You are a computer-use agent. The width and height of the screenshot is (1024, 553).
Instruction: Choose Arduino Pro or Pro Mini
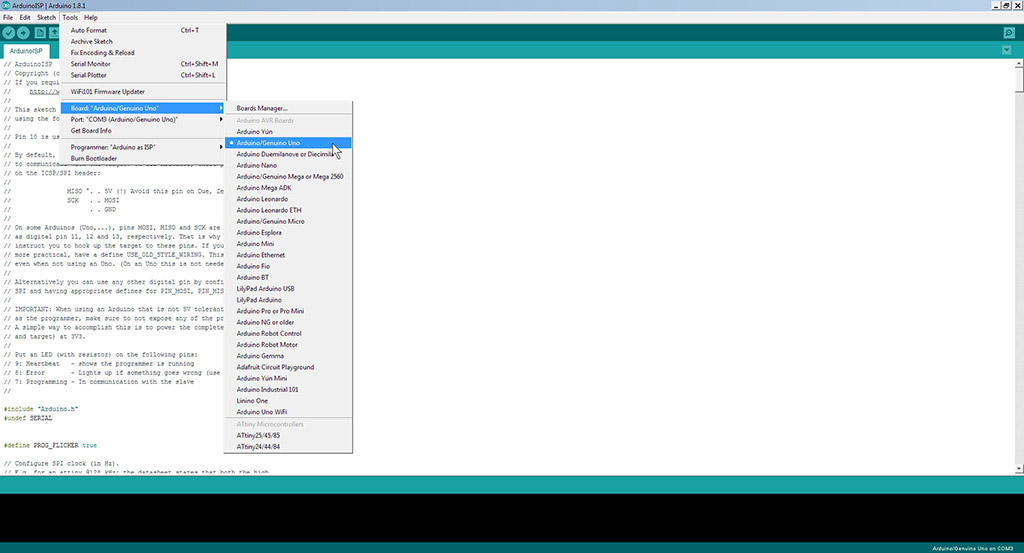point(288,311)
